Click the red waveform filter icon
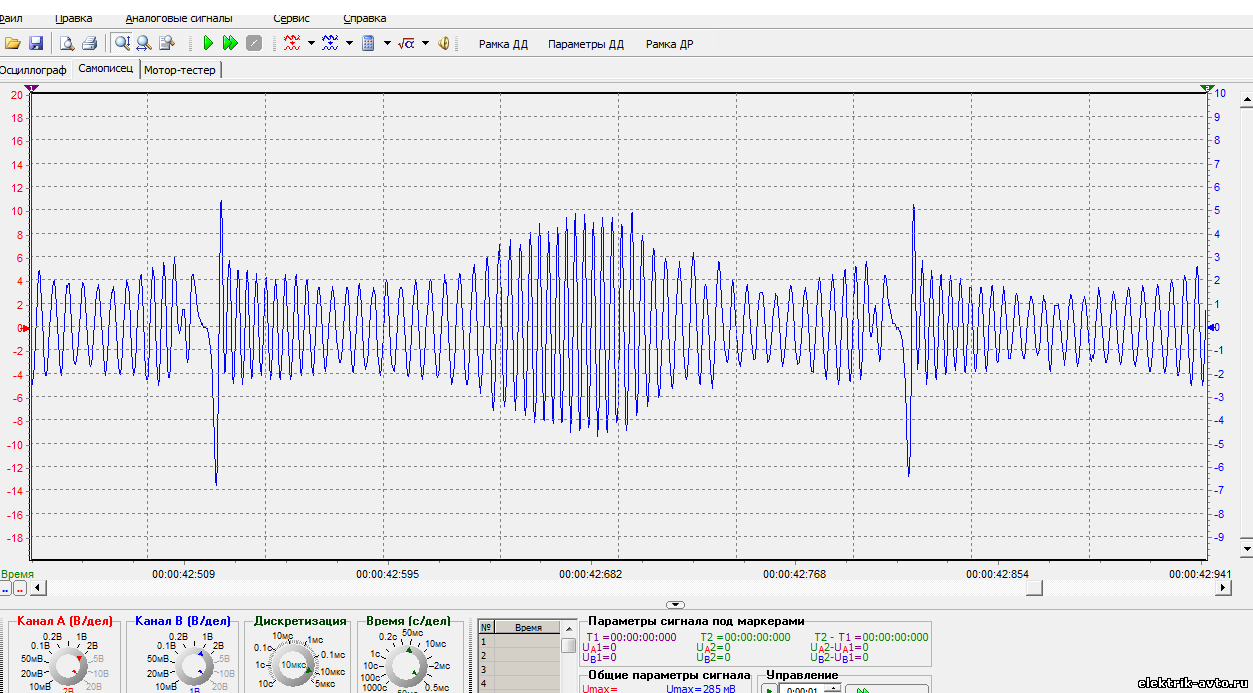Image resolution: width=1253 pixels, height=693 pixels. pyautogui.click(x=292, y=43)
